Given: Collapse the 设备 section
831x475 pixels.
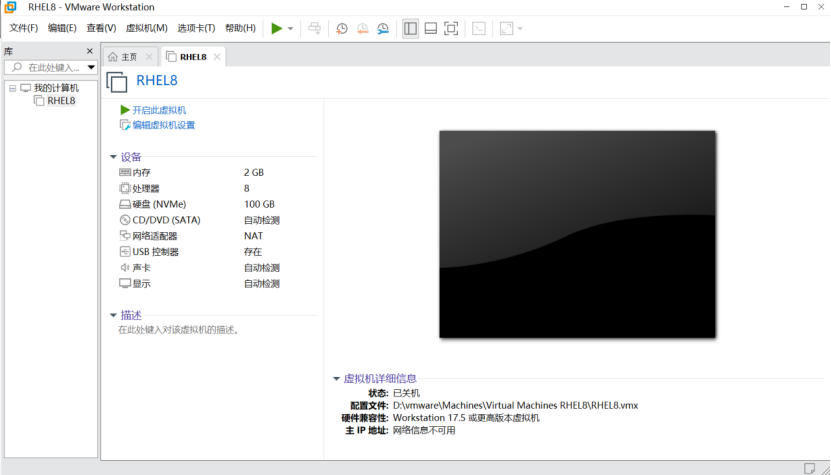Looking at the screenshot, I should (113, 157).
